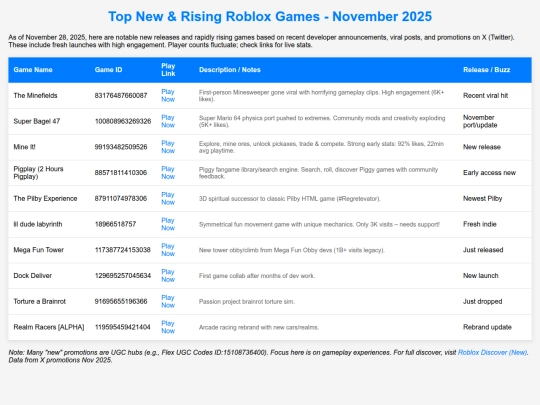
Task: Click the Just dropped cell
Action: click(482, 301)
